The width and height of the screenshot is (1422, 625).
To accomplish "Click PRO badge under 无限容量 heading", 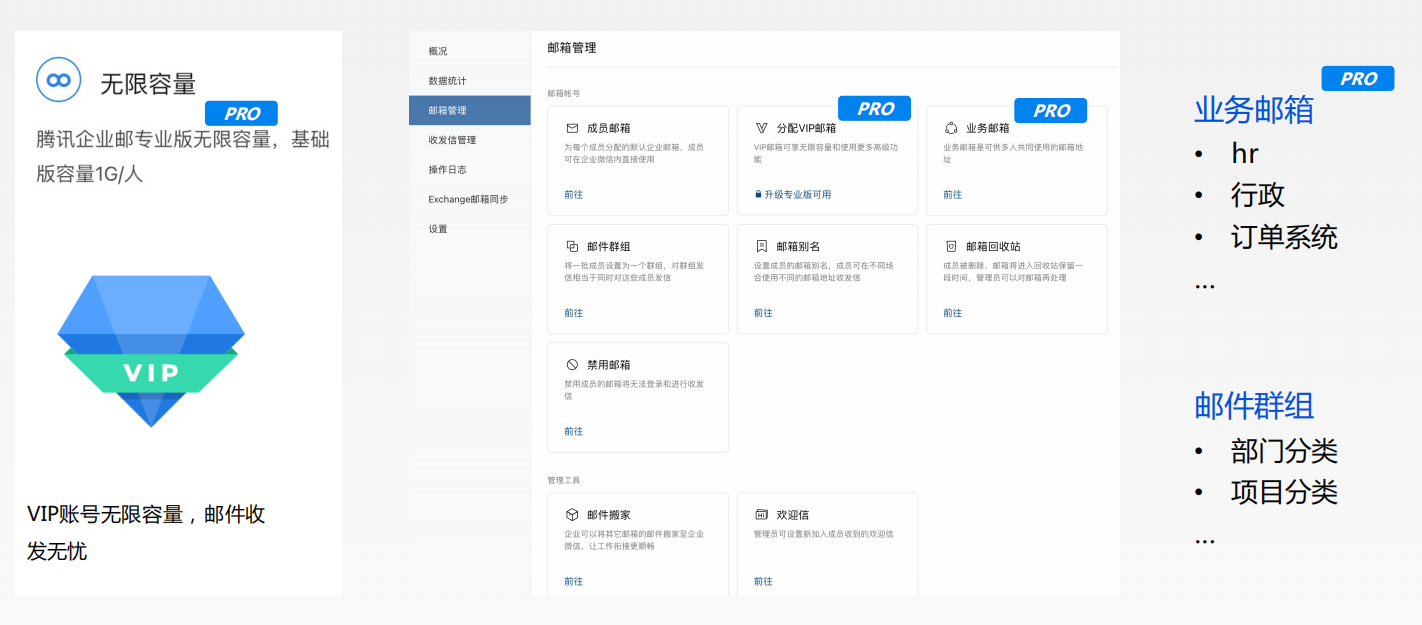I will coord(241,113).
